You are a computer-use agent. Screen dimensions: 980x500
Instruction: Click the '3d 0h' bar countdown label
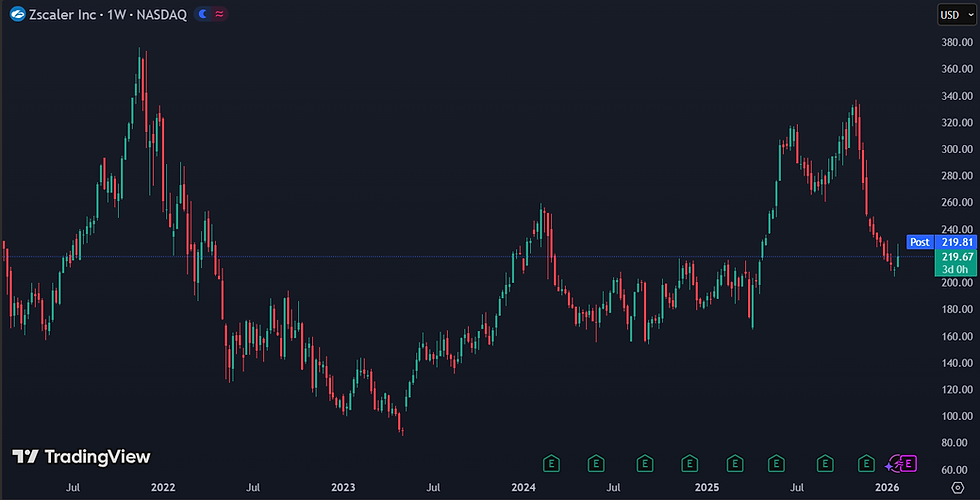[x=955, y=269]
